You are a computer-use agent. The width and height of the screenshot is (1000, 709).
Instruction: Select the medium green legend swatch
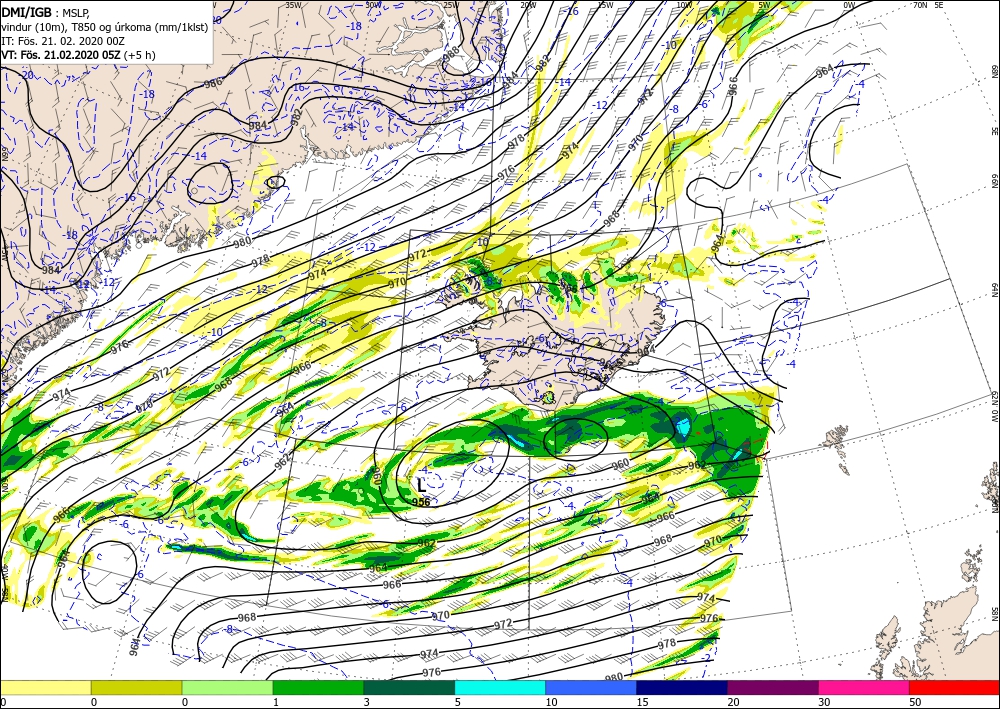[318, 687]
